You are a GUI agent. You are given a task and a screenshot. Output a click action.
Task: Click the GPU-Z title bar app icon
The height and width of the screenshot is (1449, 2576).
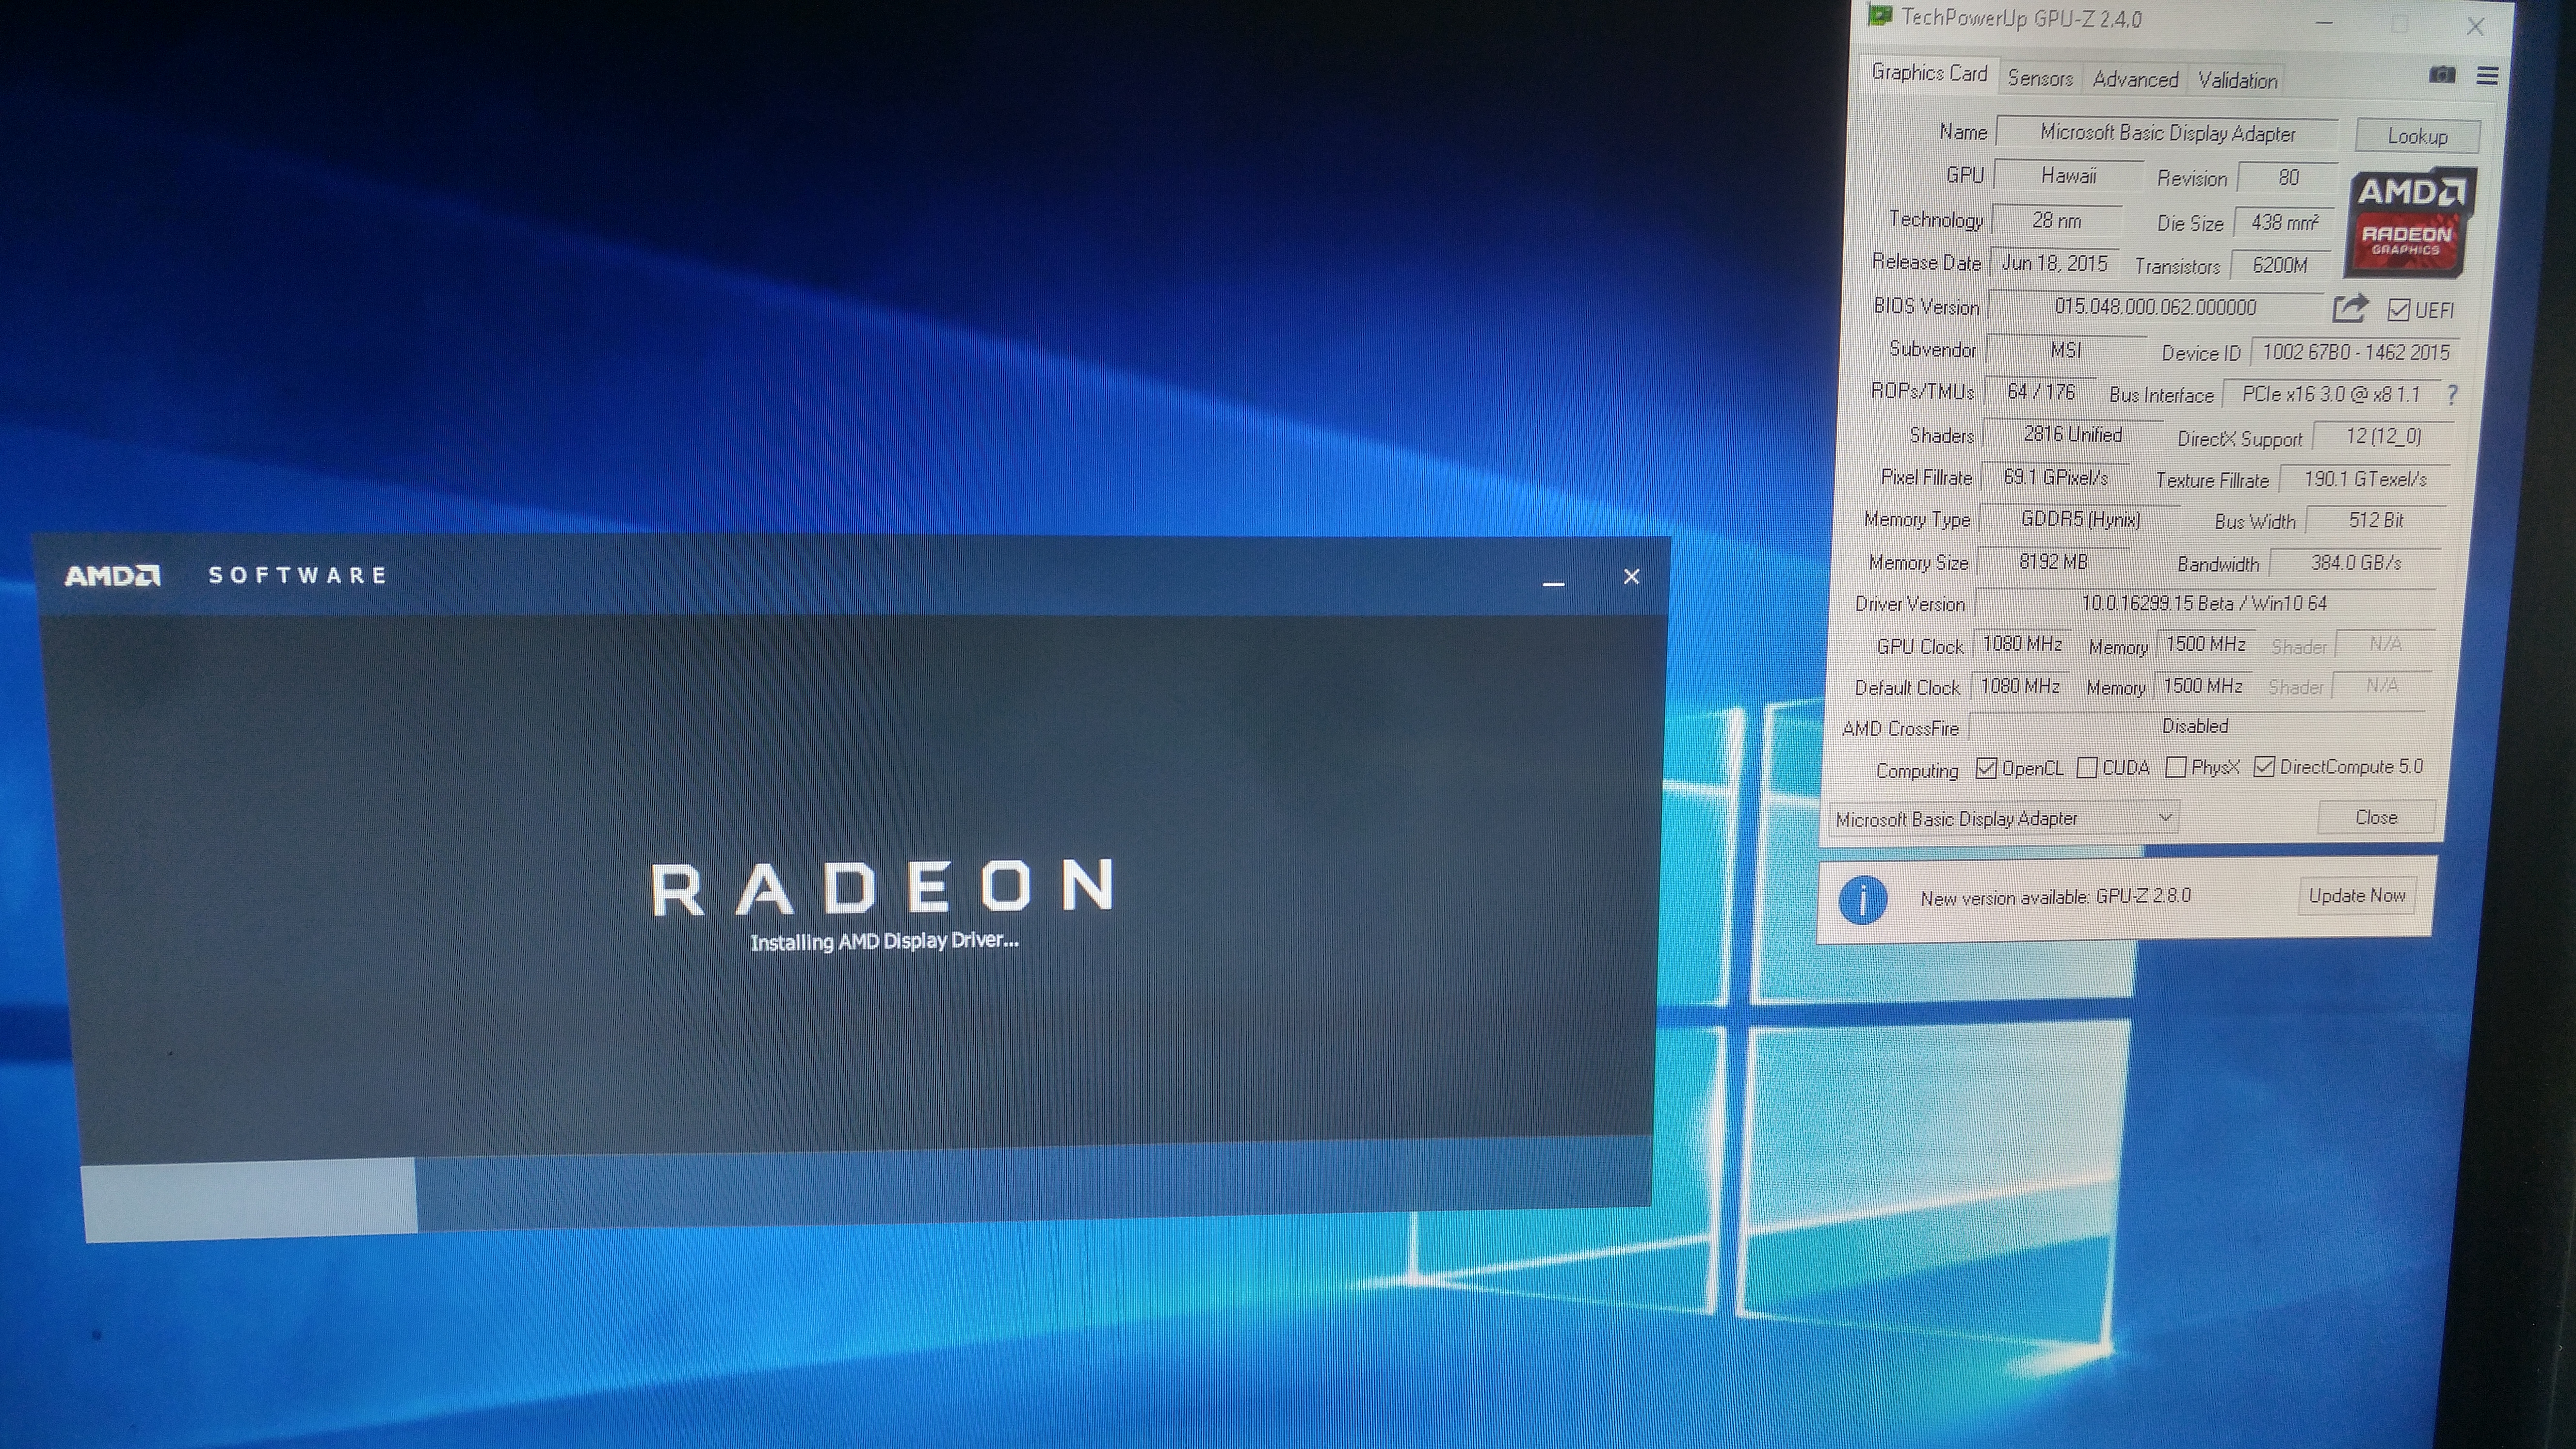pos(1879,16)
